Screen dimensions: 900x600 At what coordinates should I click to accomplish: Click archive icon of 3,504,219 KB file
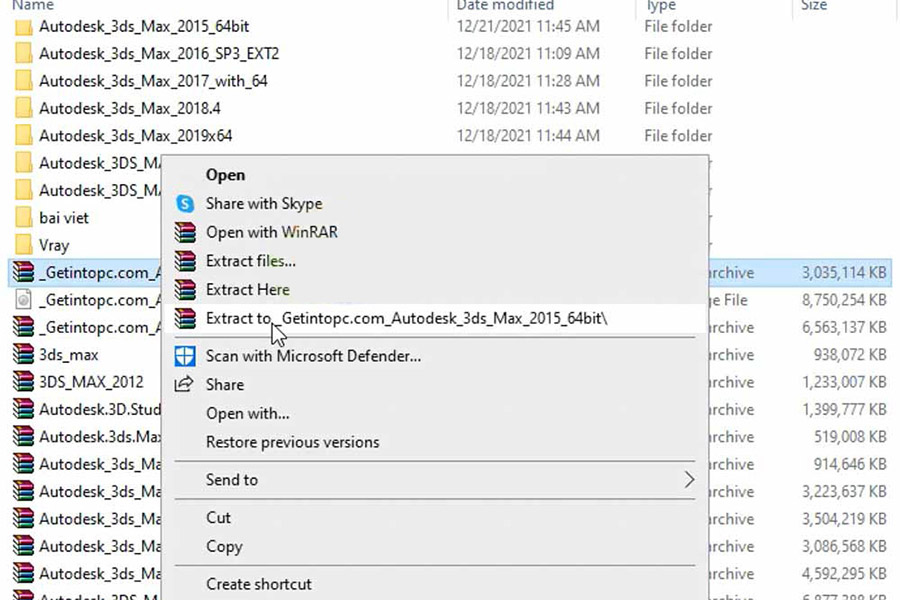pos(23,519)
